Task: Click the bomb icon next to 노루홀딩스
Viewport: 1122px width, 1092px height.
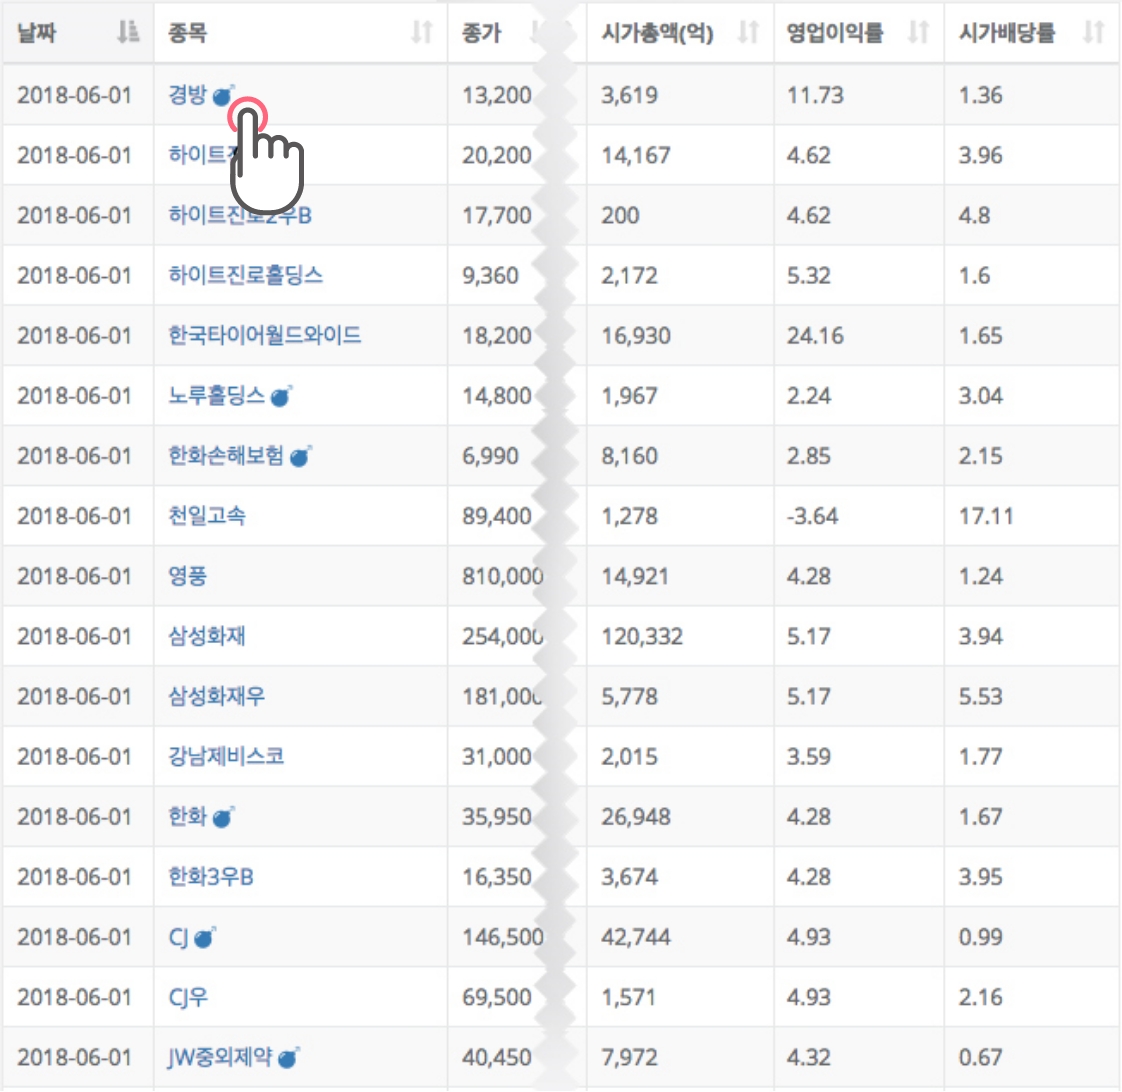Action: pos(281,396)
